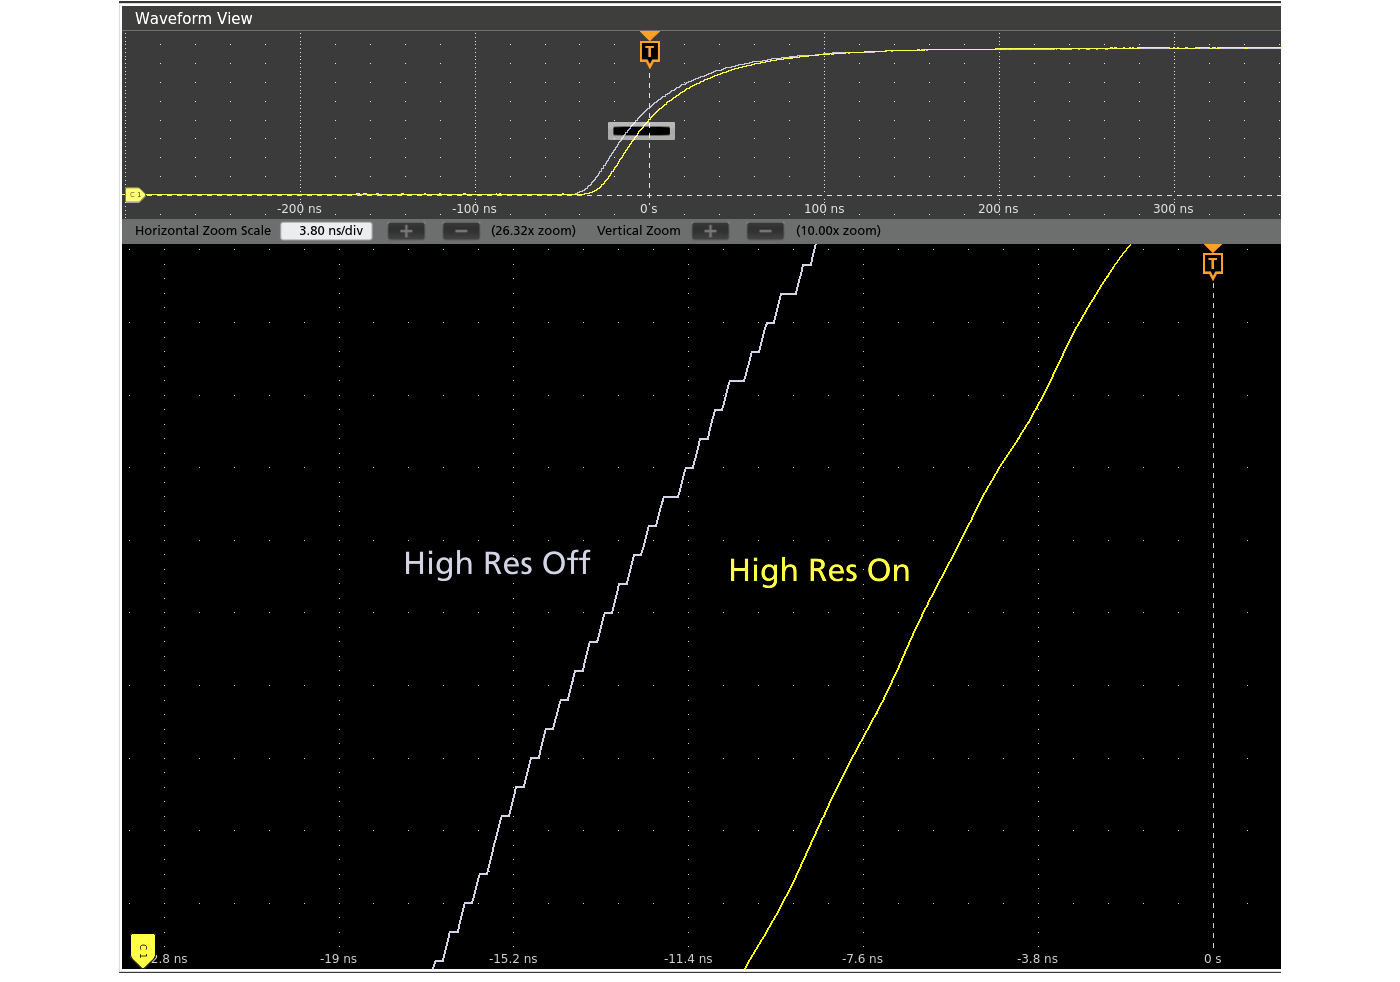Click the Waveform View title
Image resolution: width=1400 pixels, height=982 pixels.
[194, 18]
